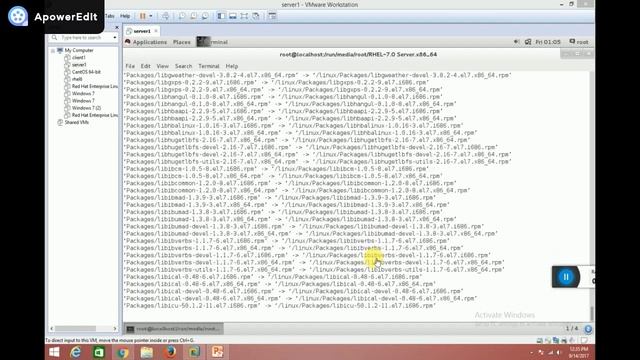Click the revert snapshot toolbar icon

[x=193, y=16]
